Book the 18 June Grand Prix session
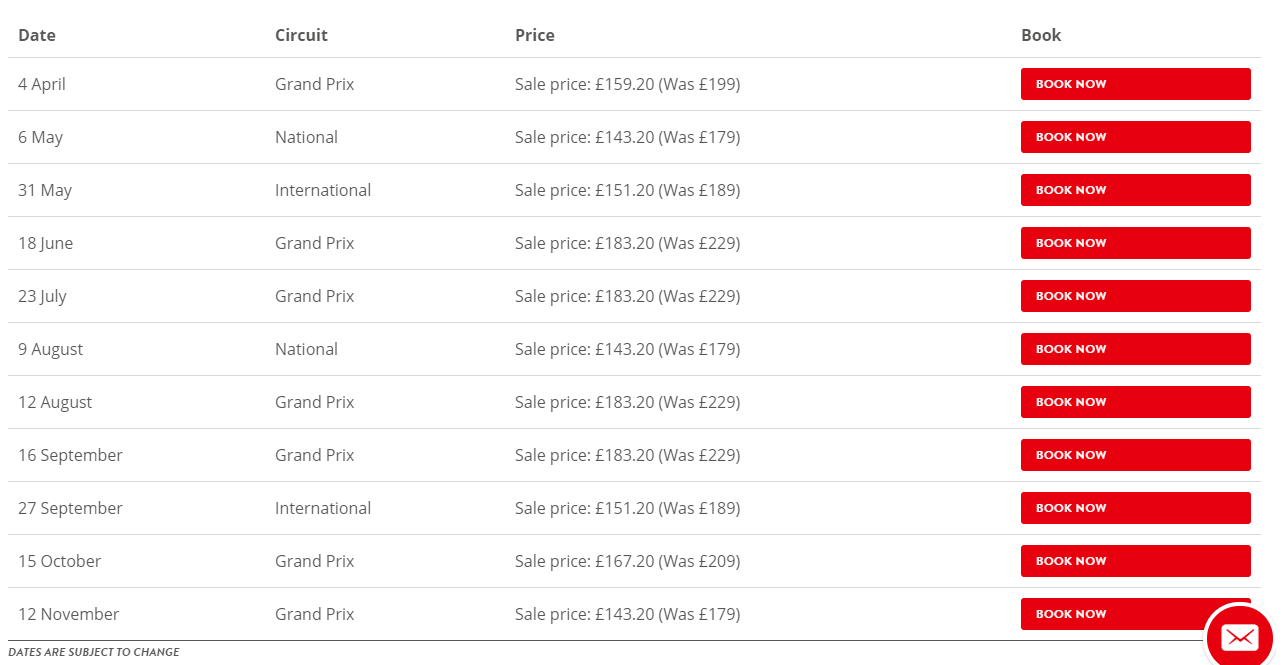1287x665 pixels. 1135,243
